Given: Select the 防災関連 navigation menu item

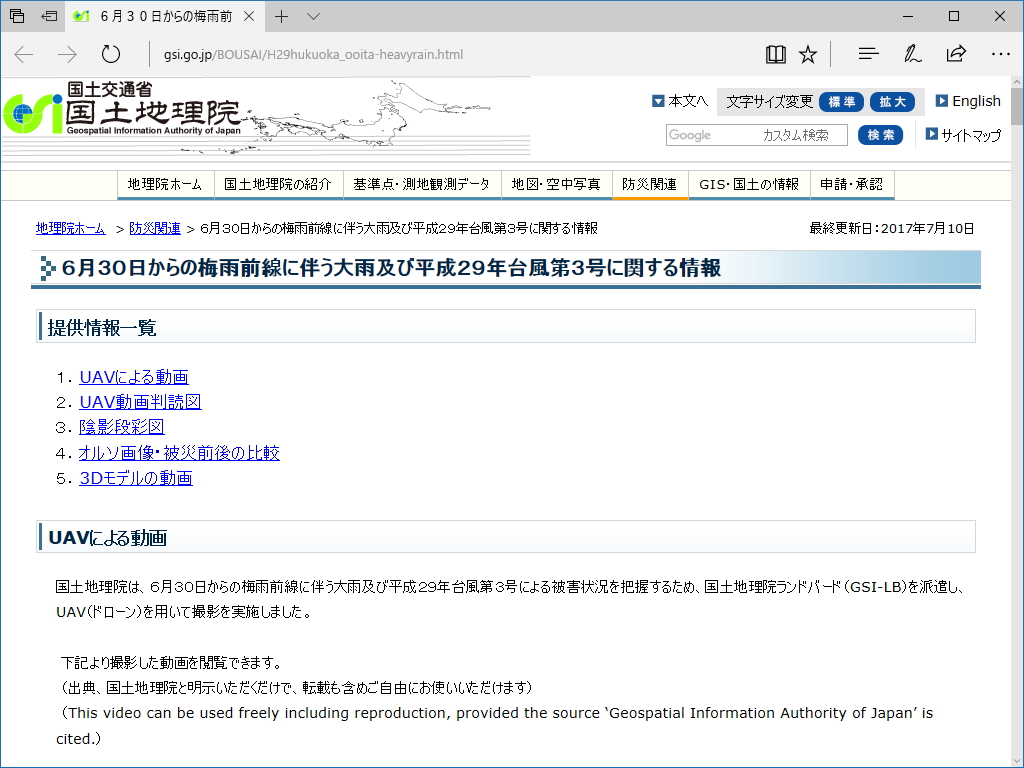Looking at the screenshot, I should [649, 185].
